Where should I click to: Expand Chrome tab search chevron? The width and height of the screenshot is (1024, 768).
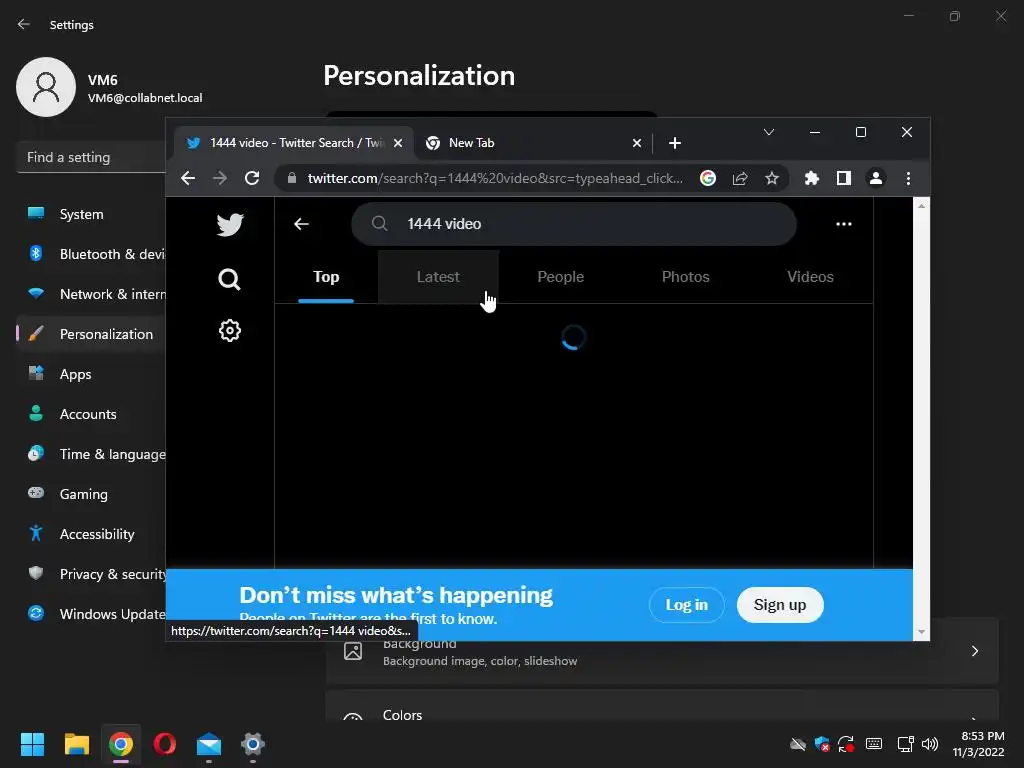pos(769,132)
